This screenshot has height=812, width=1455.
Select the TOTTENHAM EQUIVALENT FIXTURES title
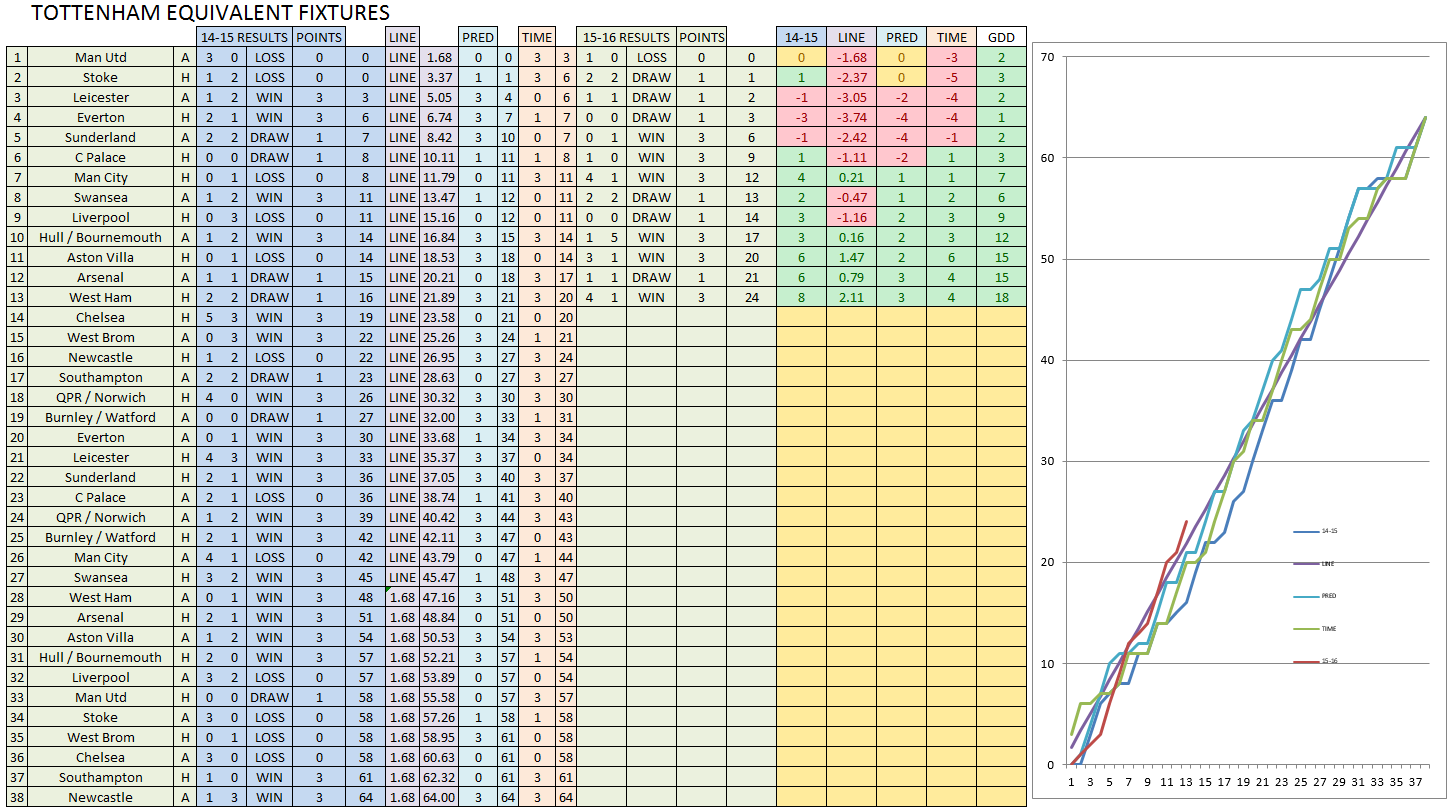[x=211, y=13]
